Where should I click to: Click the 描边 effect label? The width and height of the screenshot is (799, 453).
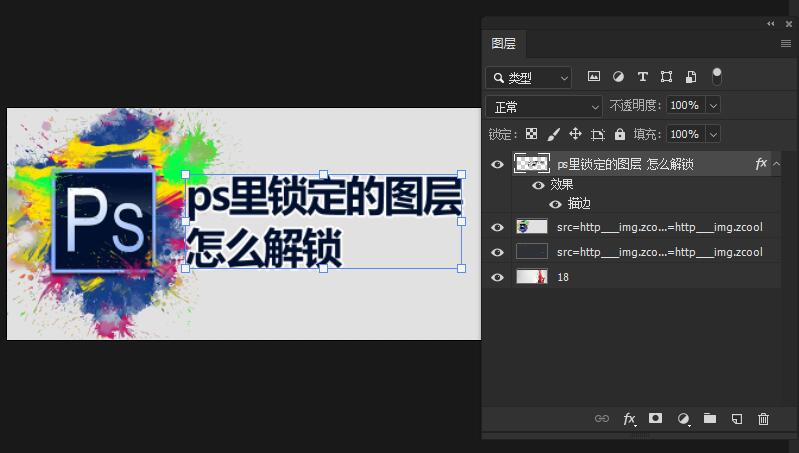click(x=579, y=204)
